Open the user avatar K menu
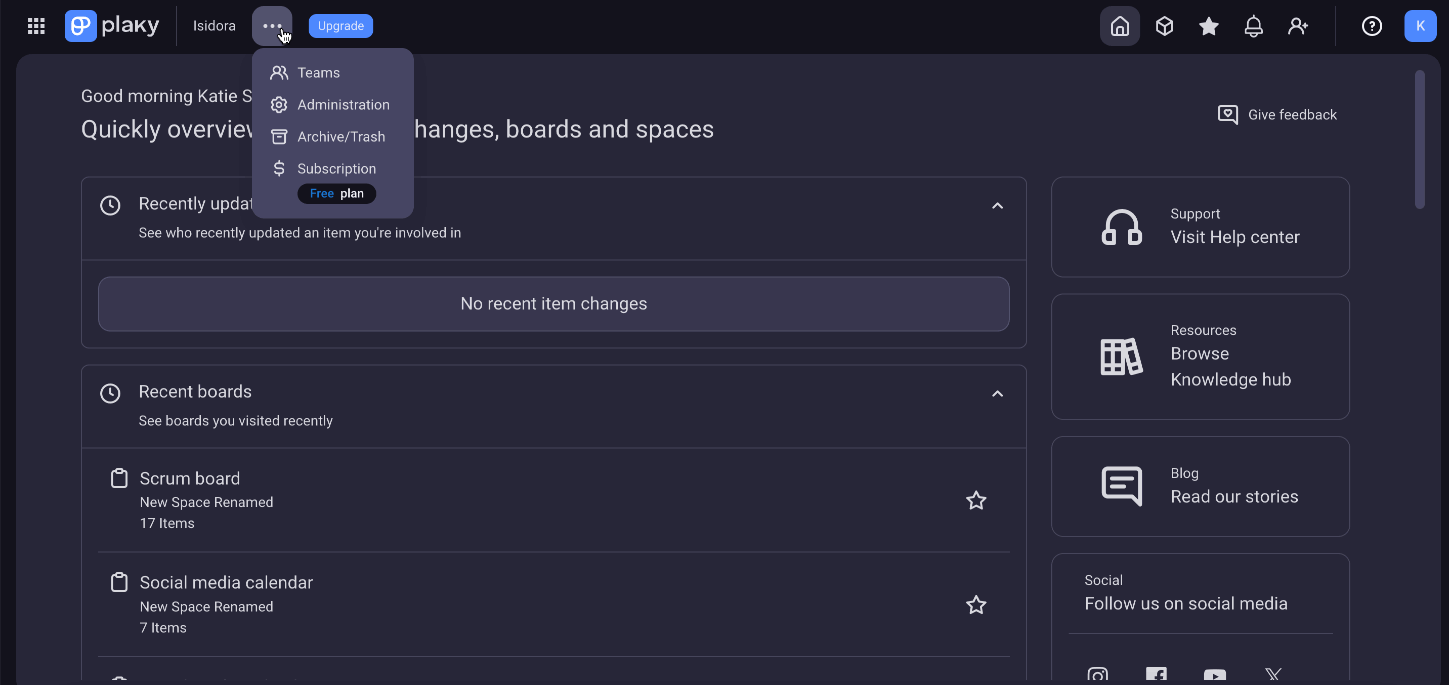Screen dimensions: 1449x685 tap(1421, 26)
